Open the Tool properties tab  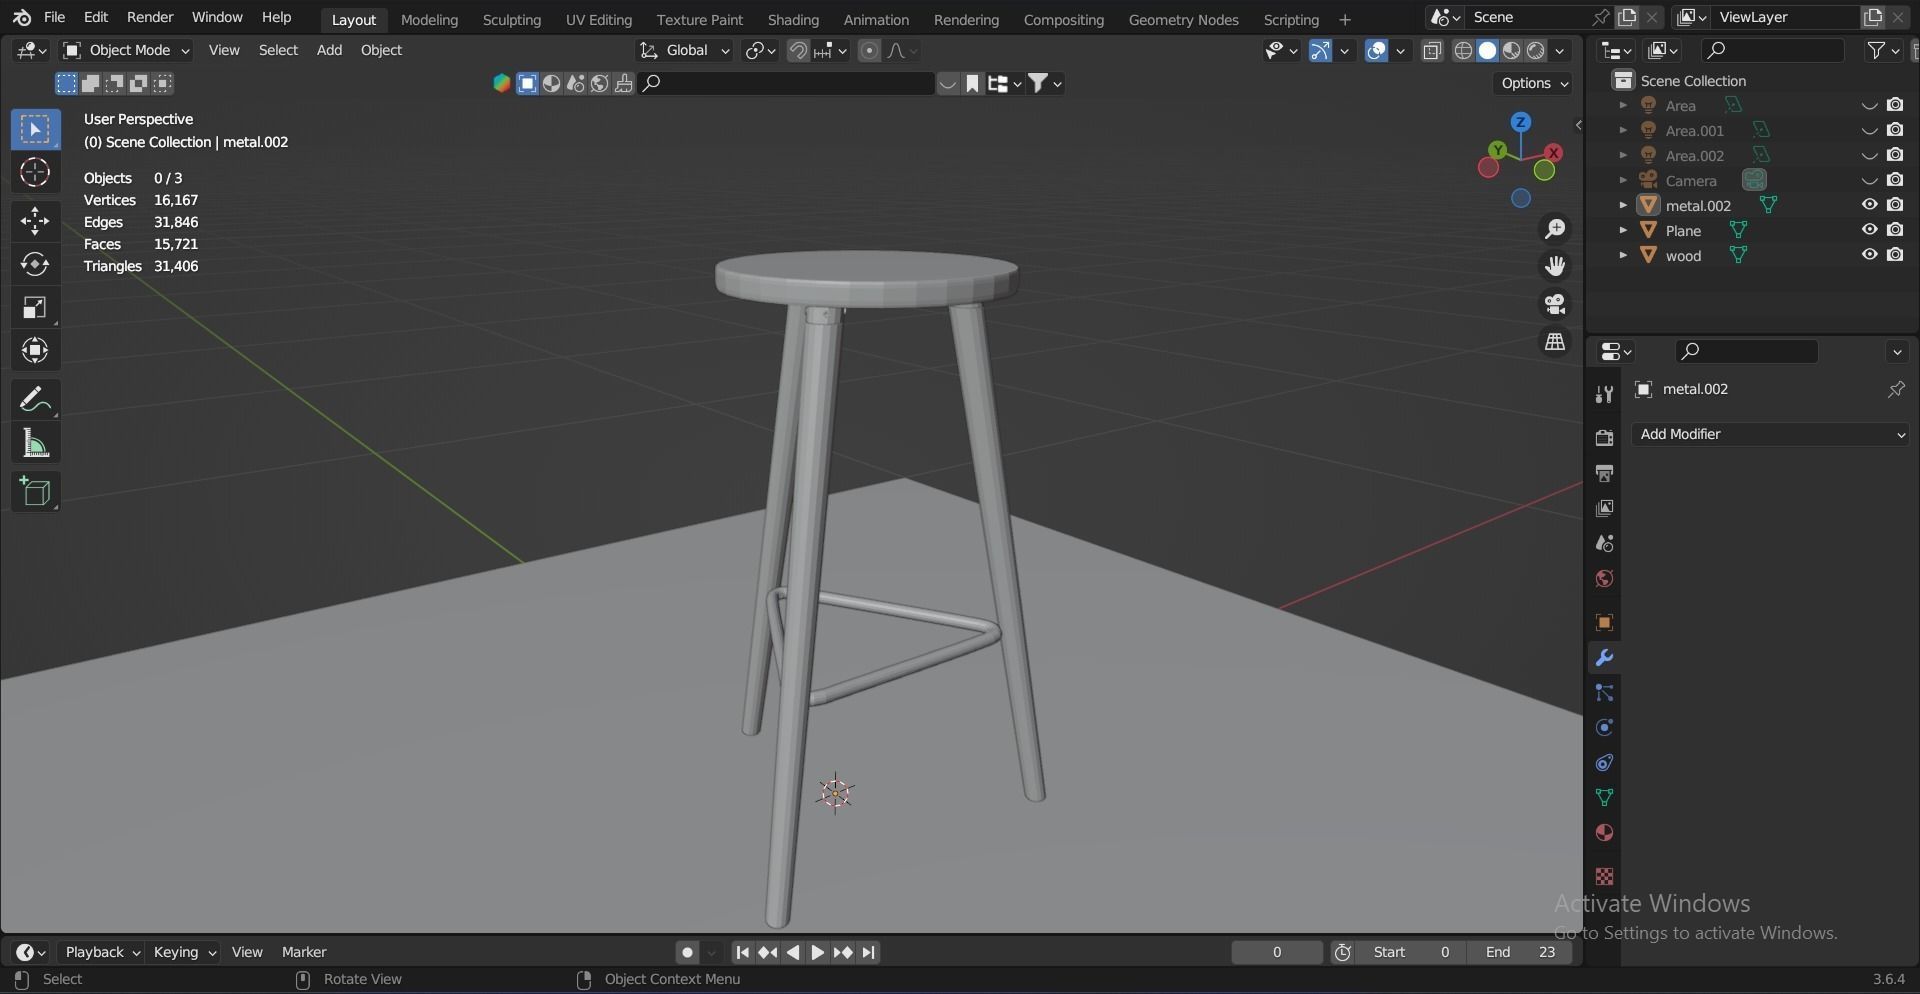coord(1604,394)
